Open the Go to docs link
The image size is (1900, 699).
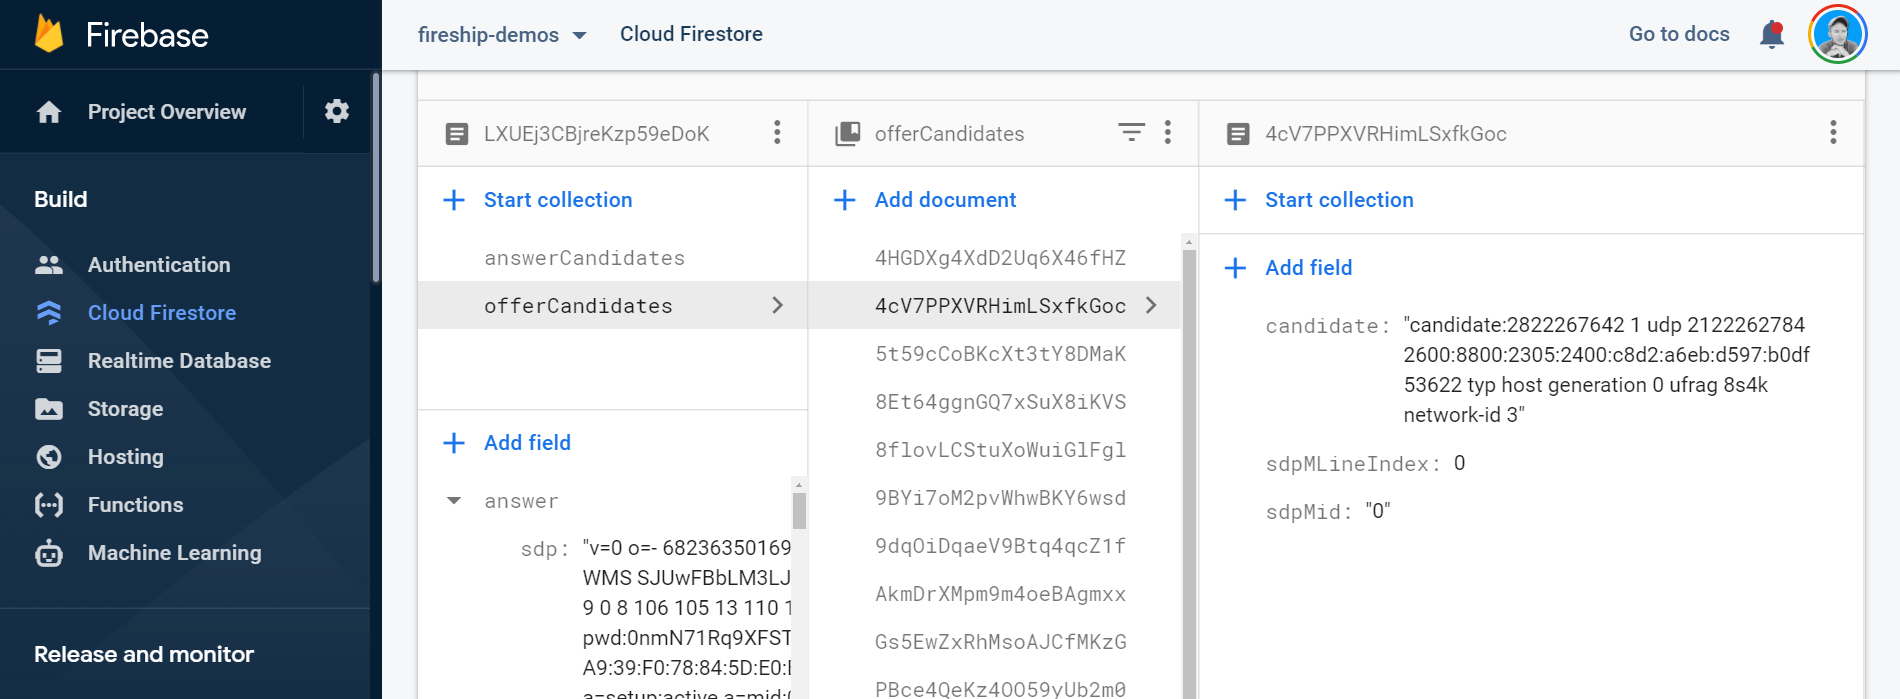(1678, 34)
